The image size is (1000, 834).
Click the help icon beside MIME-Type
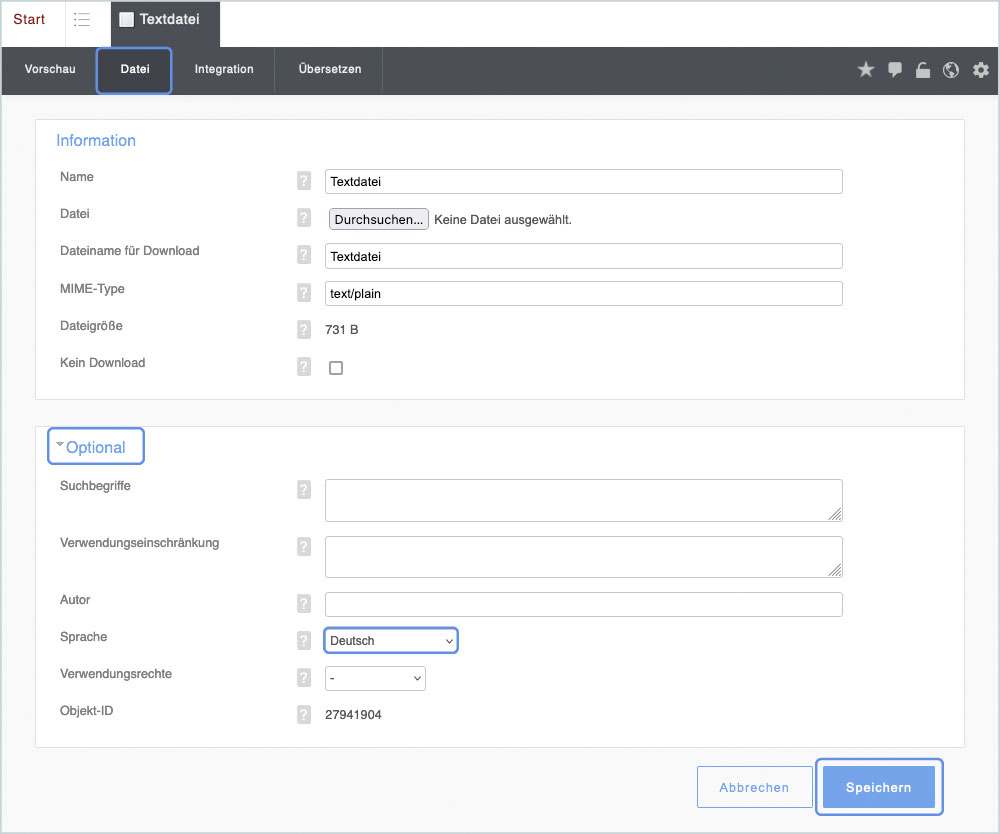click(x=304, y=293)
